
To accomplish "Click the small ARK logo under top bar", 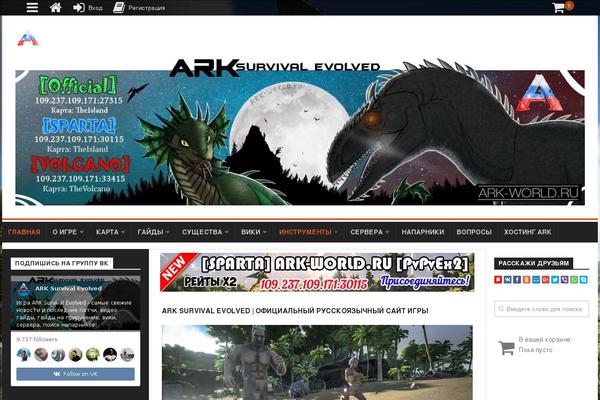I will (28, 39).
